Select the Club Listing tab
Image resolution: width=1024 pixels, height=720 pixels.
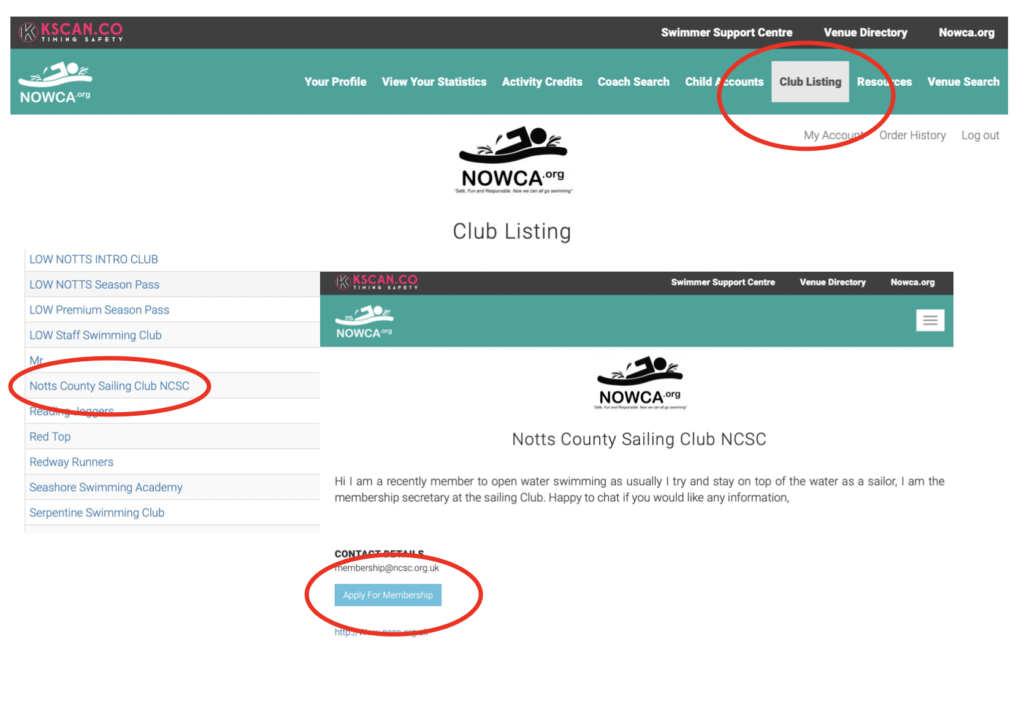pyautogui.click(x=810, y=82)
